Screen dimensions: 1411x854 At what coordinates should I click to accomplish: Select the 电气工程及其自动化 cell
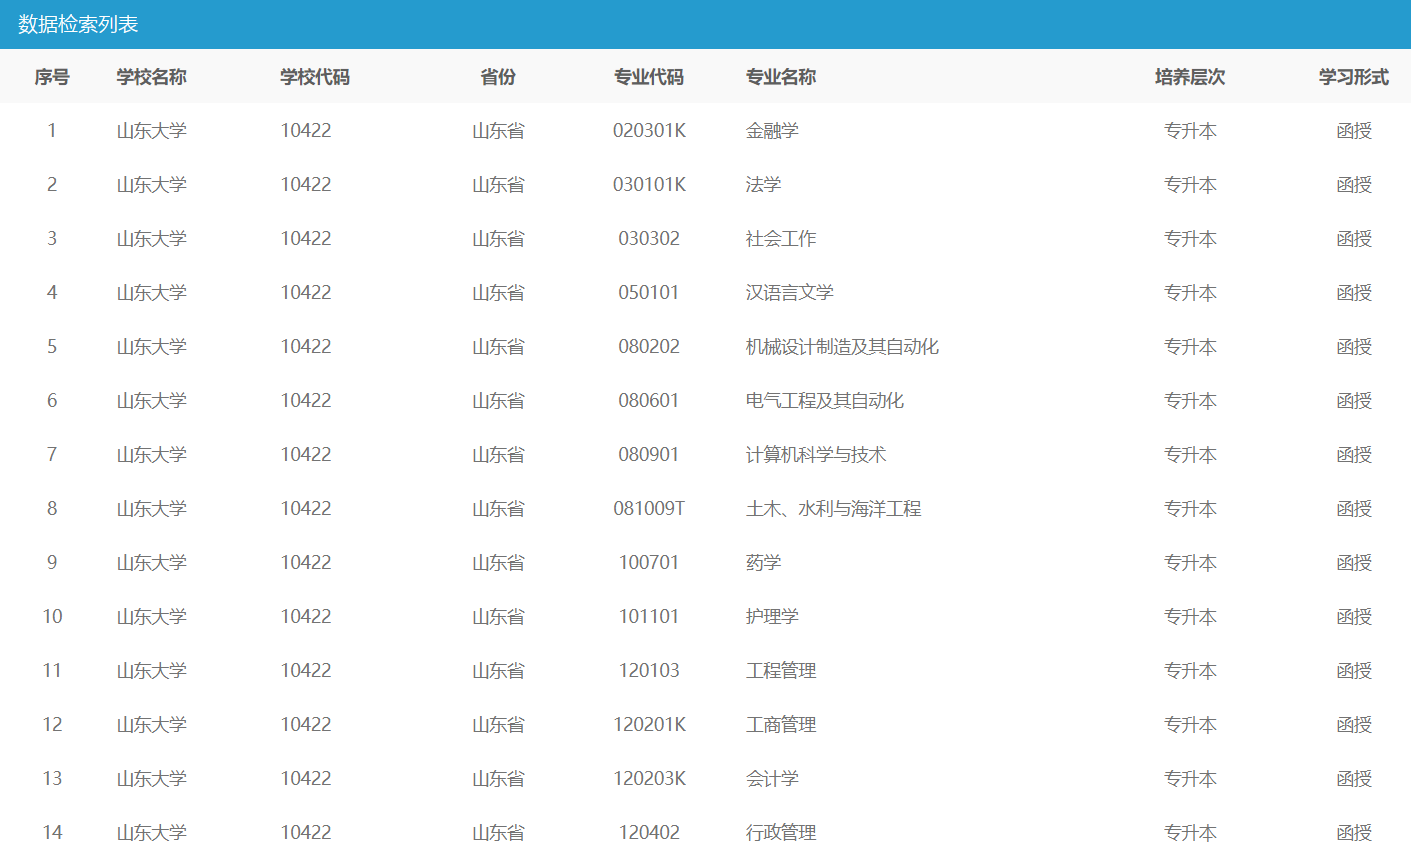click(x=825, y=401)
